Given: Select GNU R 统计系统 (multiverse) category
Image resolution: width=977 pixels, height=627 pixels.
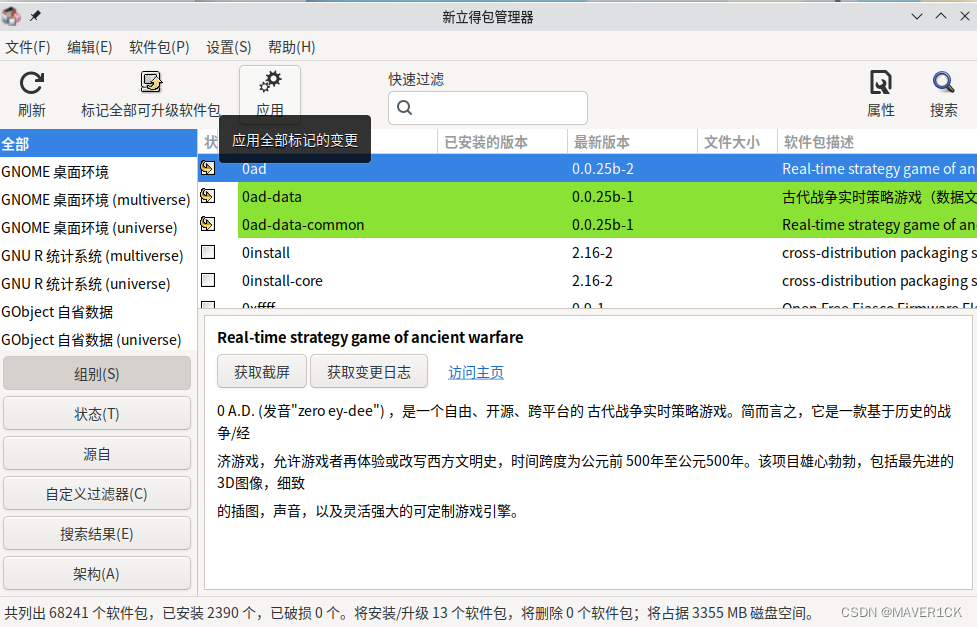Looking at the screenshot, I should pos(98,256).
